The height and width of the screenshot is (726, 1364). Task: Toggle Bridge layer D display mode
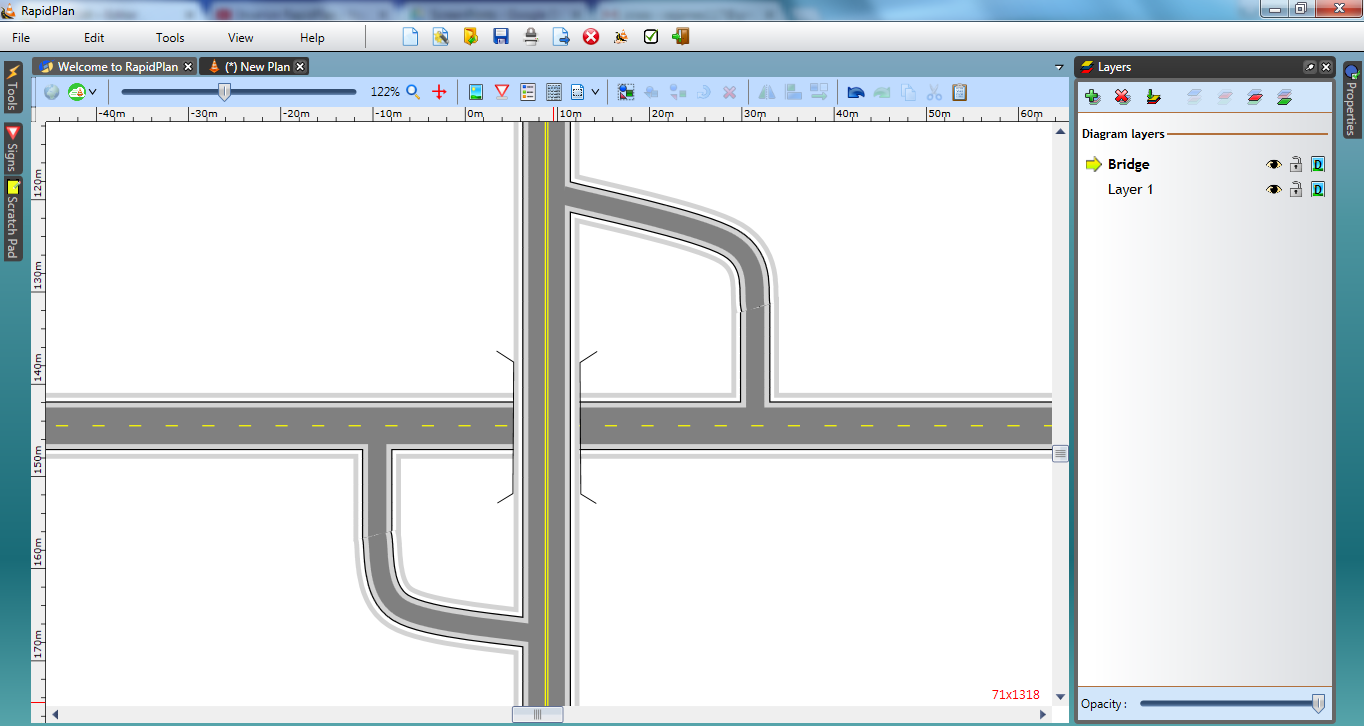1318,164
